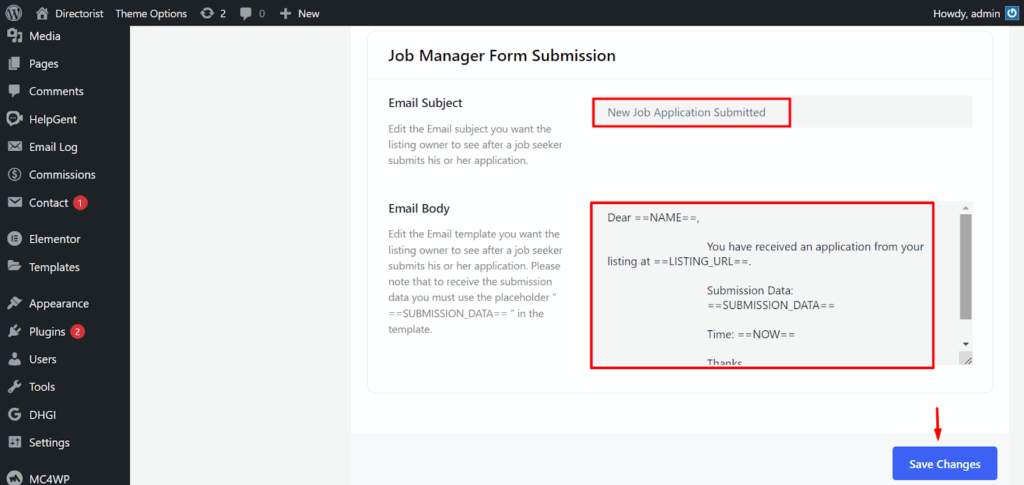Click the Plugins plug icon

(15, 331)
